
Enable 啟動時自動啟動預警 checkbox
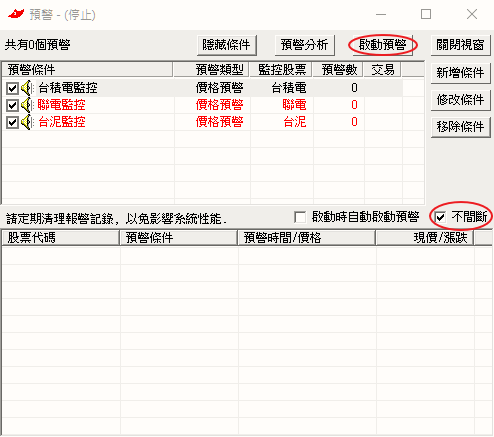point(300,218)
